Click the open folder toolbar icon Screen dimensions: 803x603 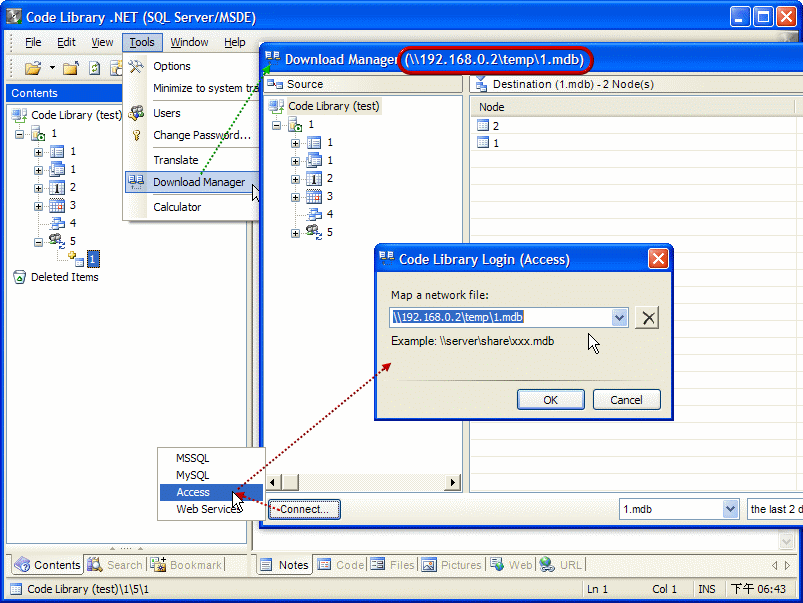(x=33, y=68)
